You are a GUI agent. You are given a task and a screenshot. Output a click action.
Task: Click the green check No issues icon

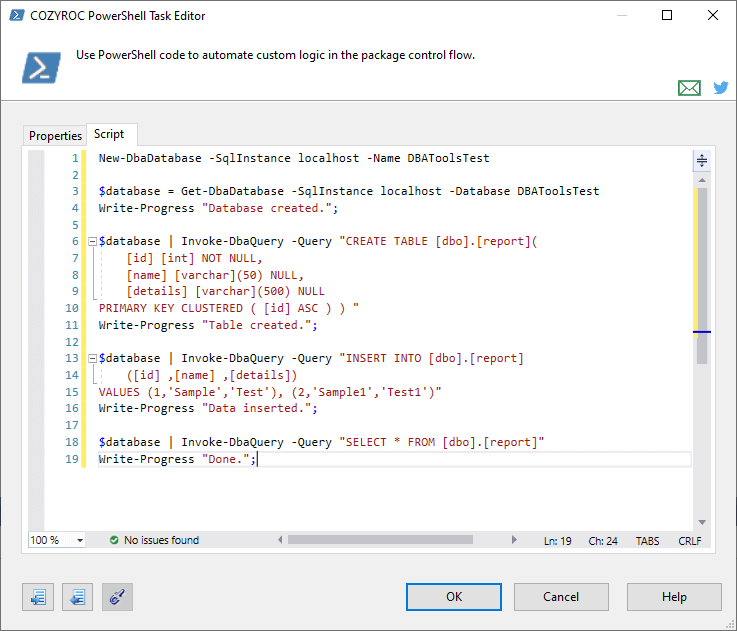[114, 540]
